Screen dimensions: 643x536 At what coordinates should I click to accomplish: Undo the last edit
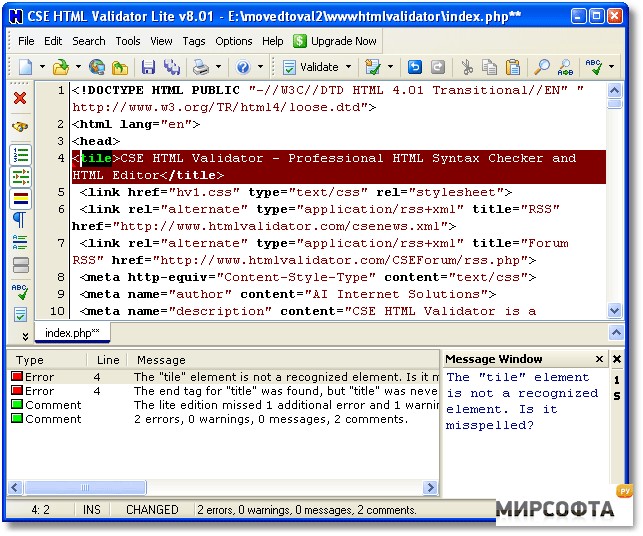point(415,67)
